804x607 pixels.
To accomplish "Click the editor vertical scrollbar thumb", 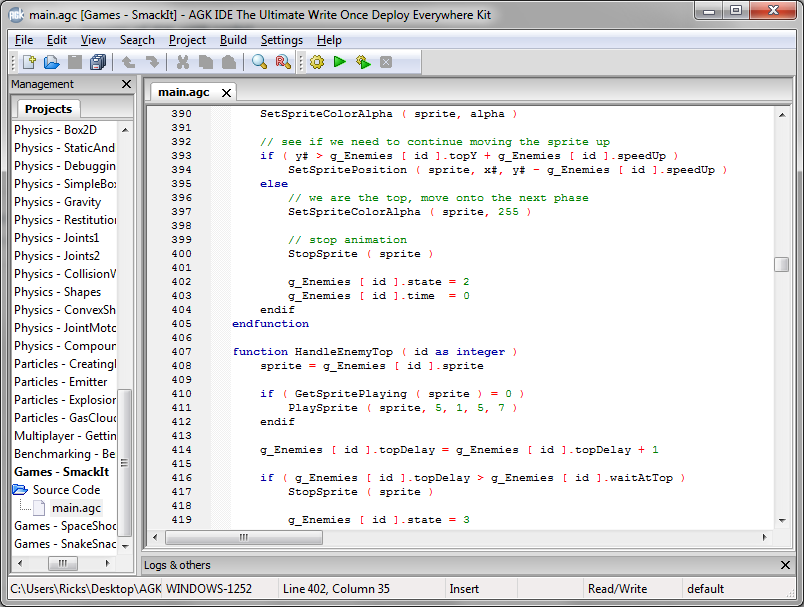I will pos(781,265).
